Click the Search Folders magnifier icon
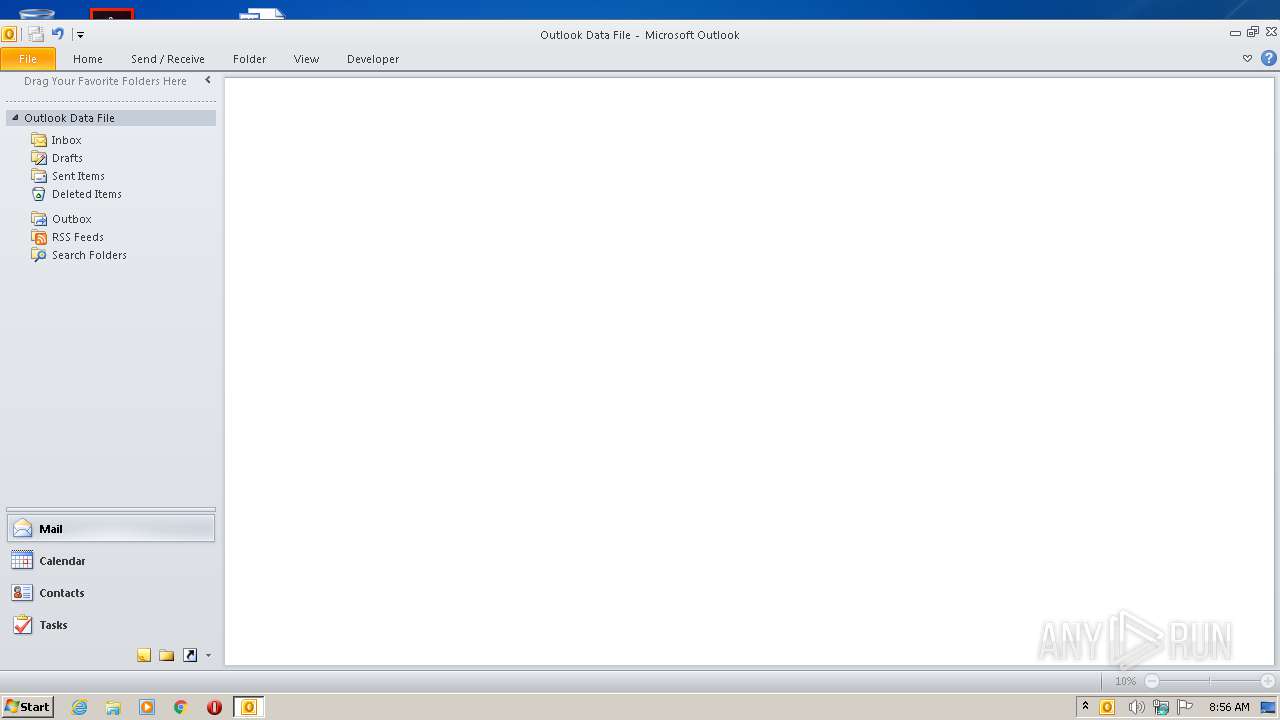 click(39, 255)
